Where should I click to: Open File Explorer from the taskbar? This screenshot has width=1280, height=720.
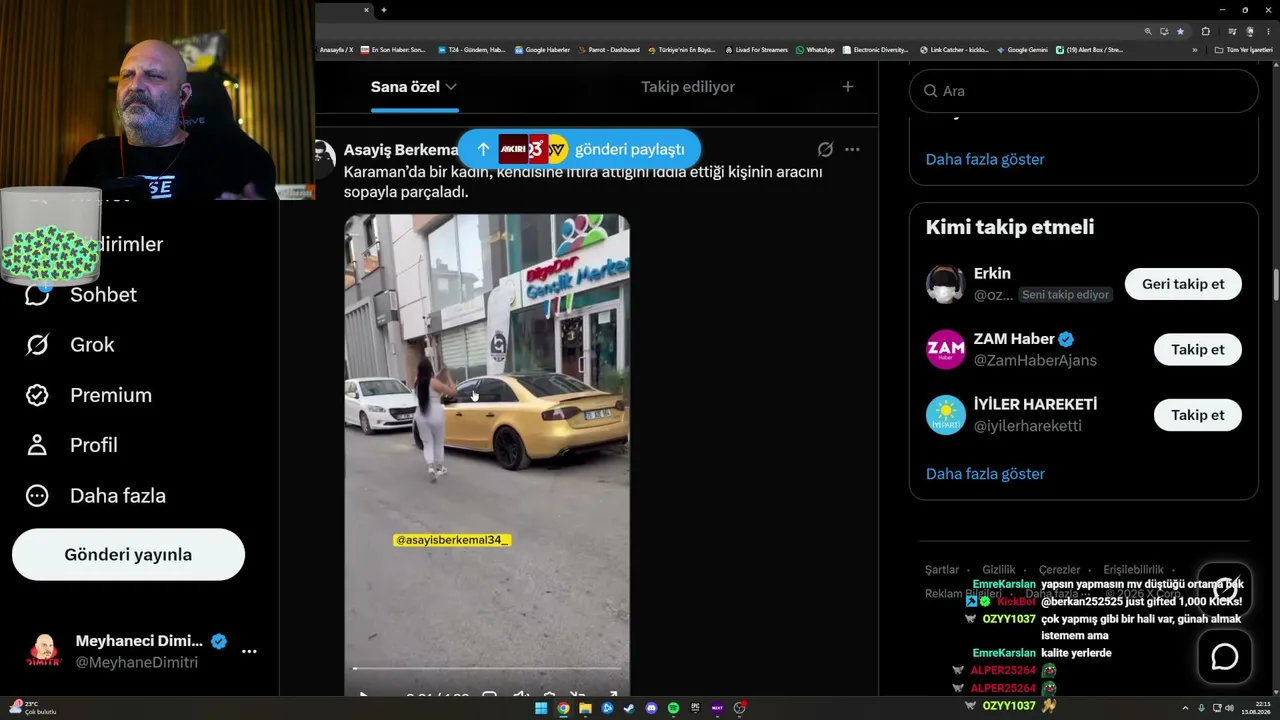coord(585,708)
